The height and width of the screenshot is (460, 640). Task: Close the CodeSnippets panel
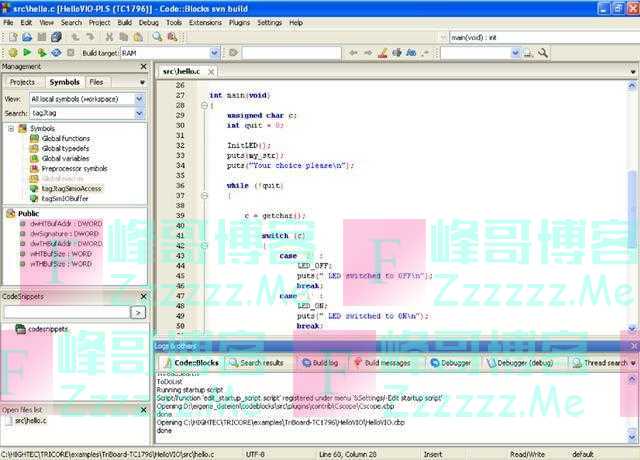[x=143, y=297]
